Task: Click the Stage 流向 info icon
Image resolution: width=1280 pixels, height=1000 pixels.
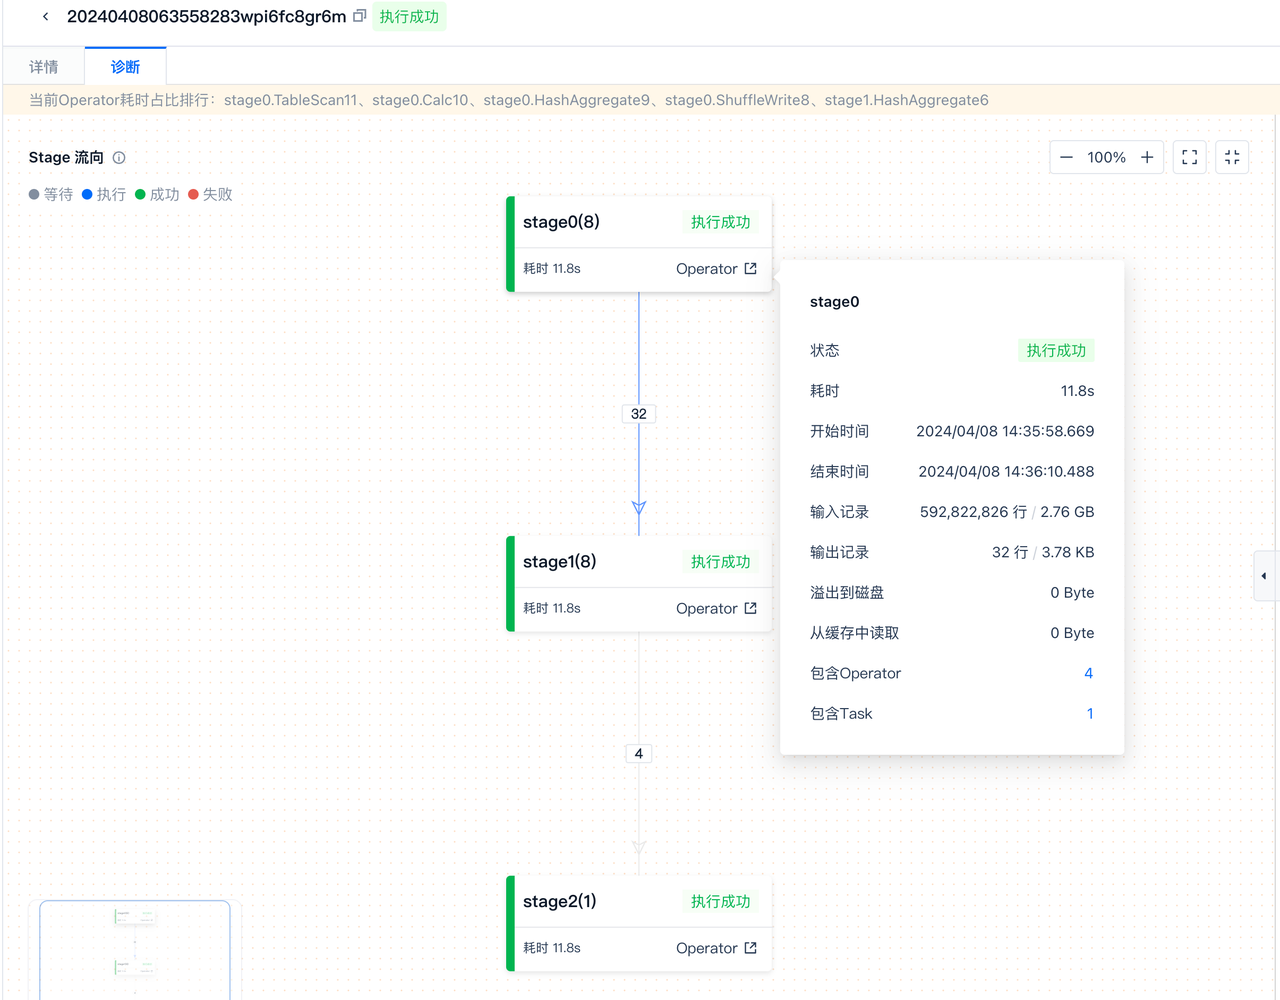Action: tap(119, 158)
